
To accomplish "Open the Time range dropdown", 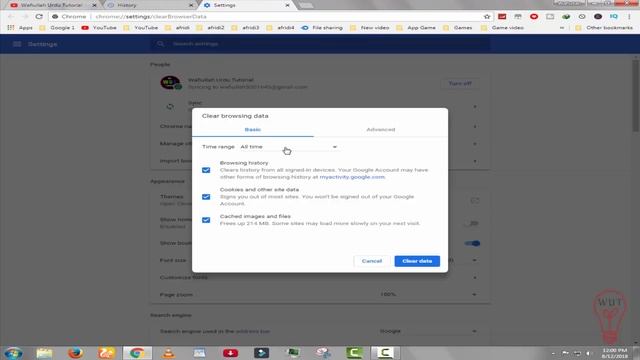I will 289,147.
